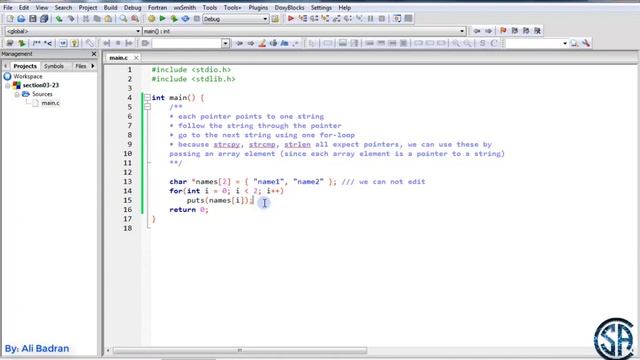Switch to the Files tab
This screenshot has width=640, height=360.
81,66
